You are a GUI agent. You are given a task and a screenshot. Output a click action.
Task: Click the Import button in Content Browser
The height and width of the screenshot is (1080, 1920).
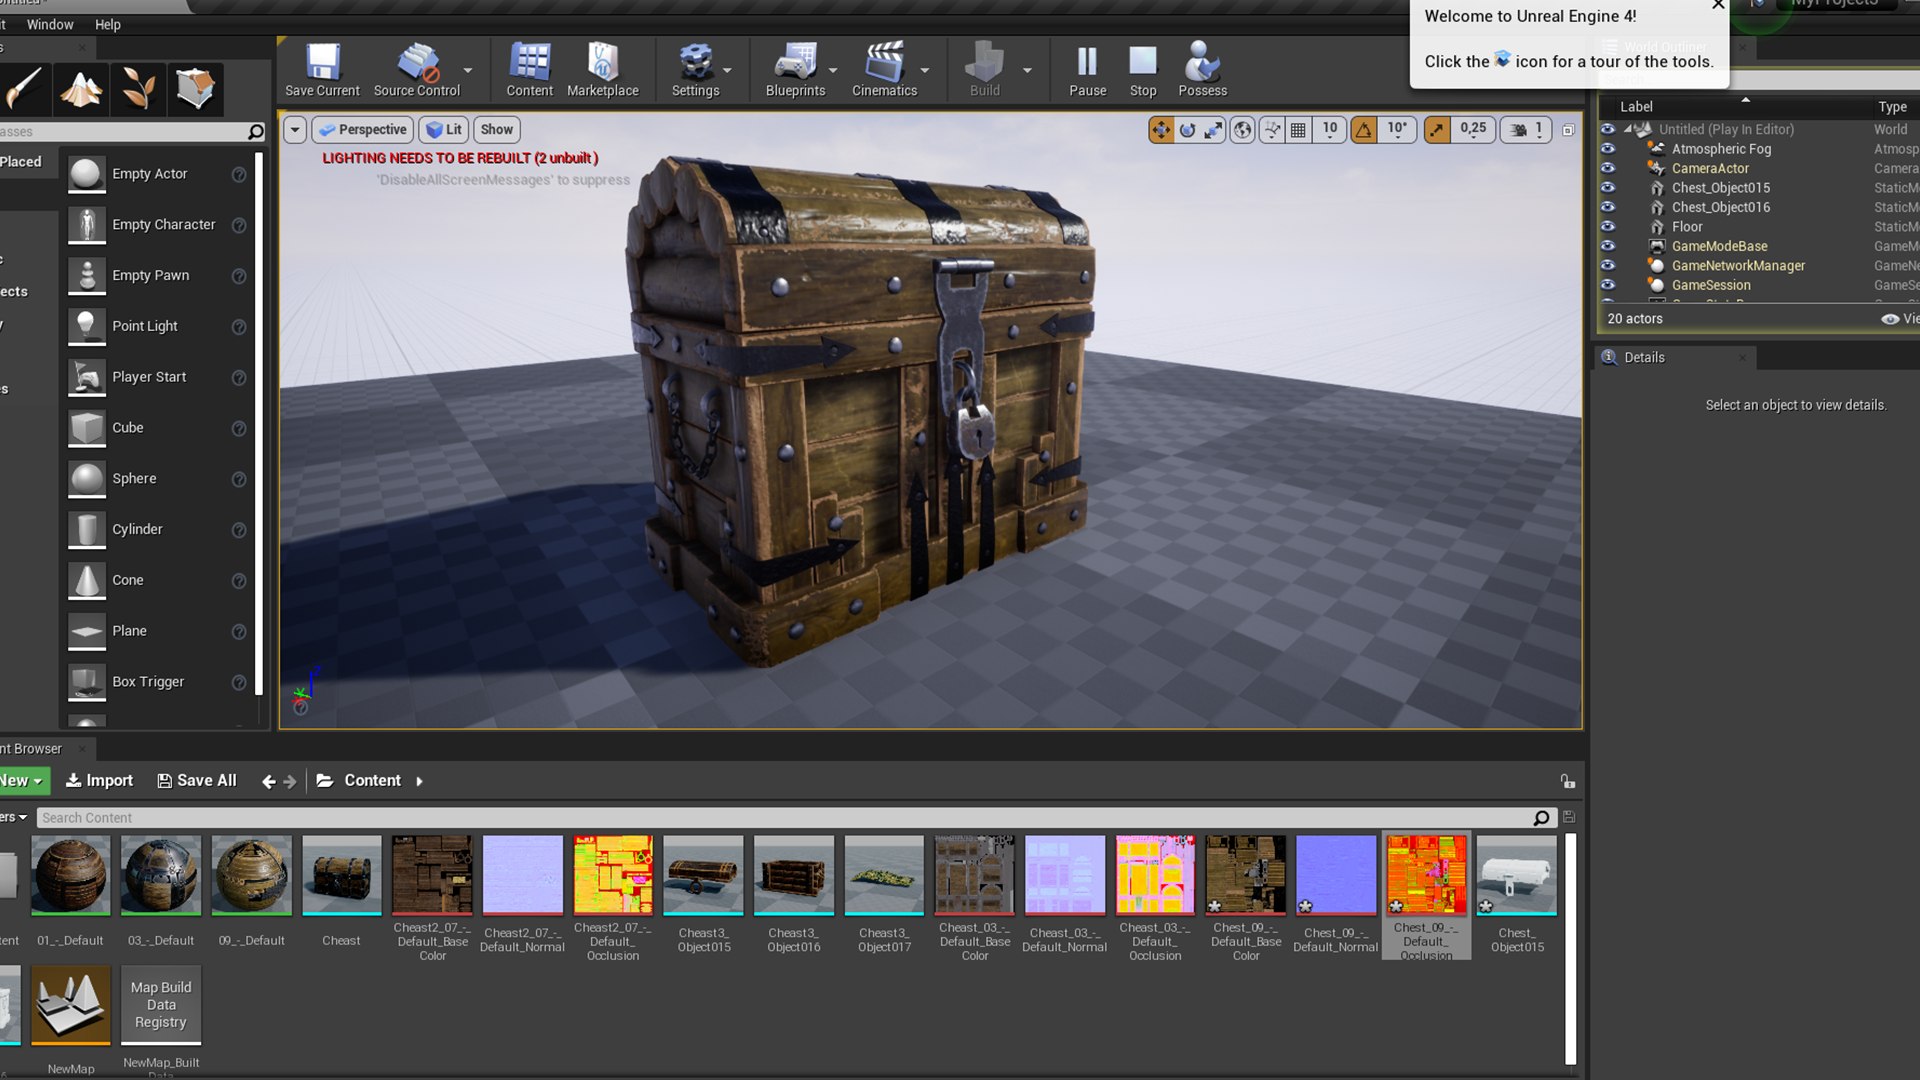[x=99, y=780]
